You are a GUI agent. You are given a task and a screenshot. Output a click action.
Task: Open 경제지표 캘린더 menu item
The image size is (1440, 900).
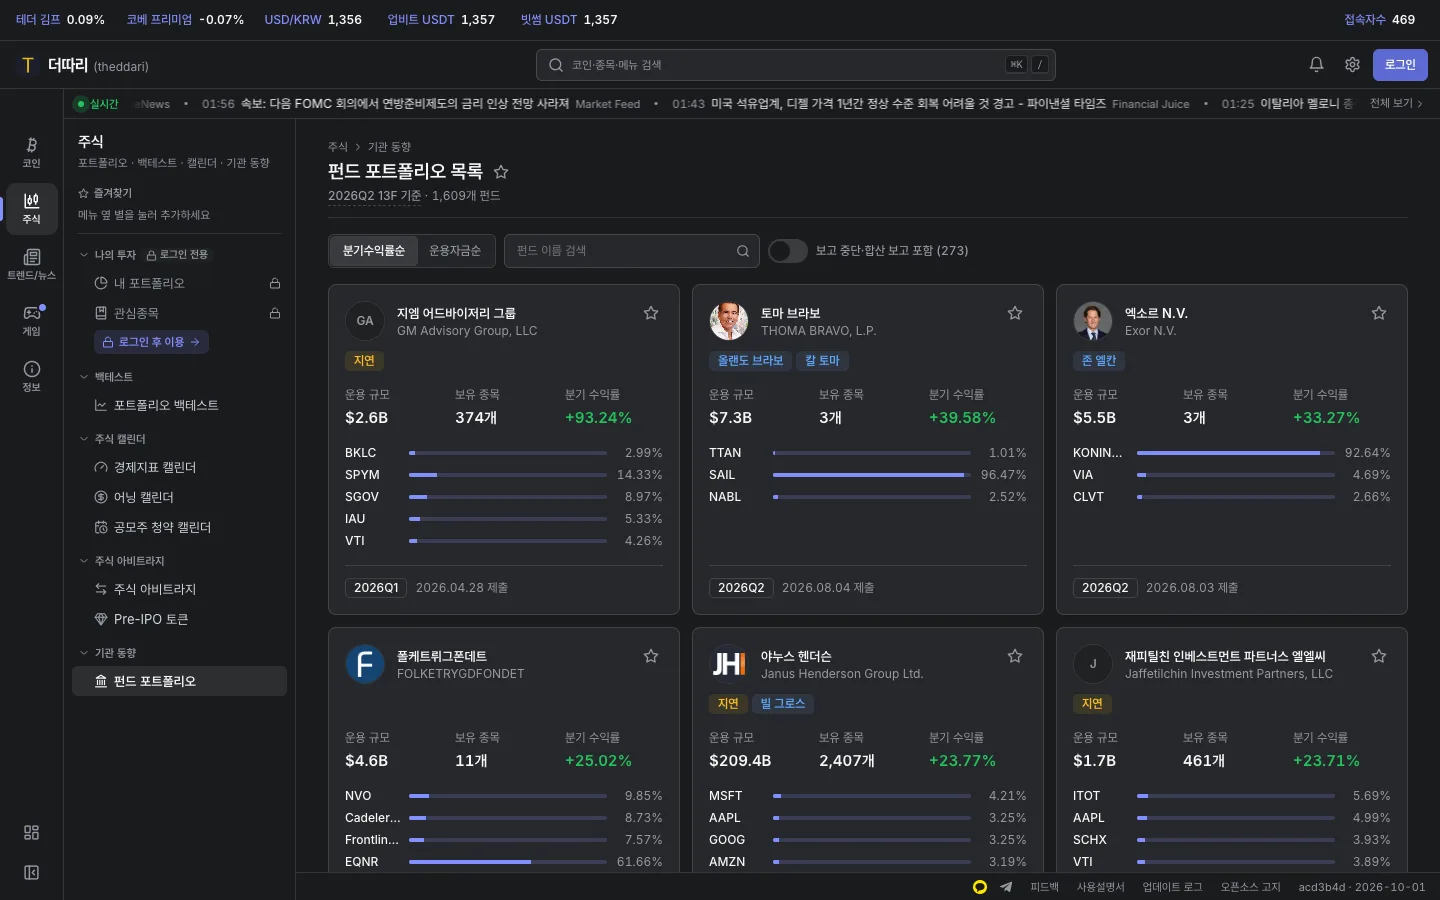point(180,468)
